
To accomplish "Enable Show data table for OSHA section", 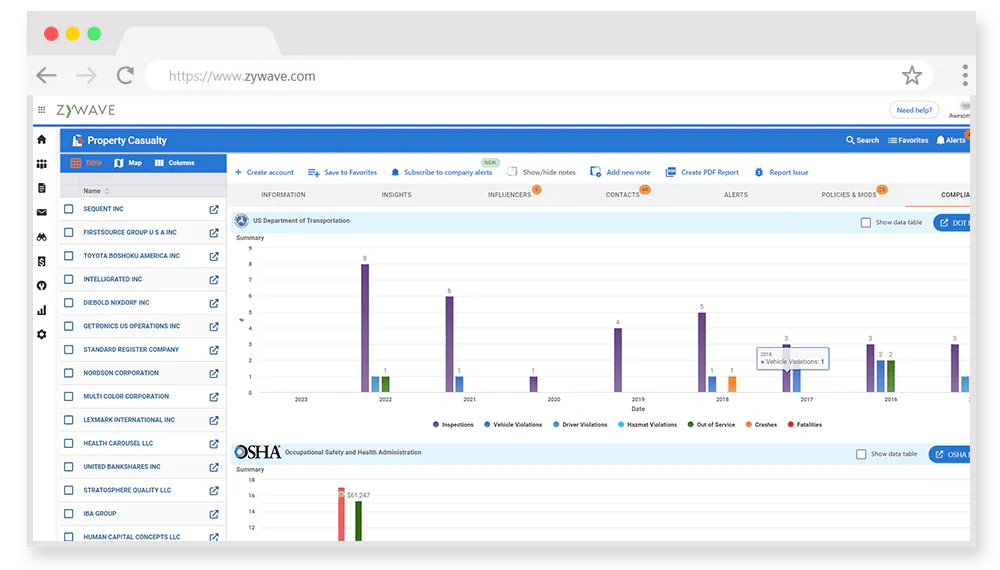I will tap(861, 454).
